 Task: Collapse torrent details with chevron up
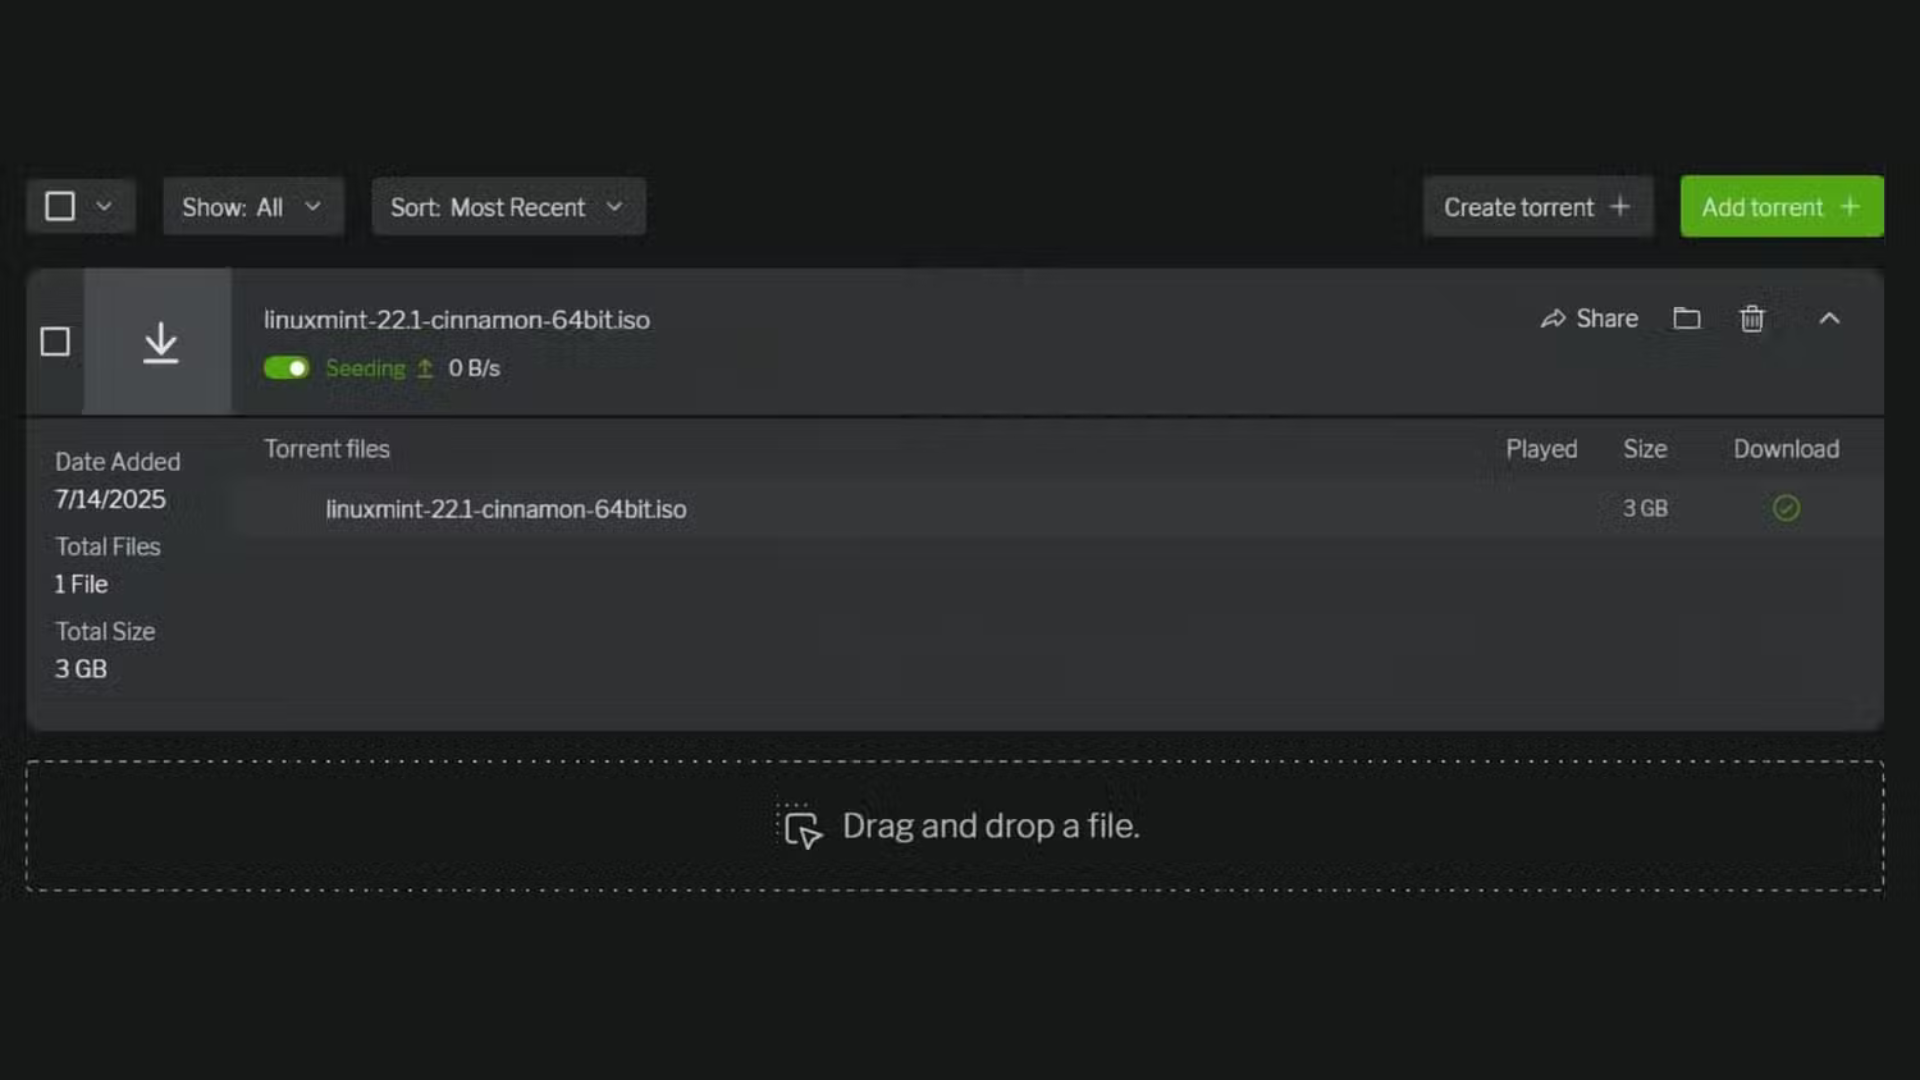[1829, 318]
